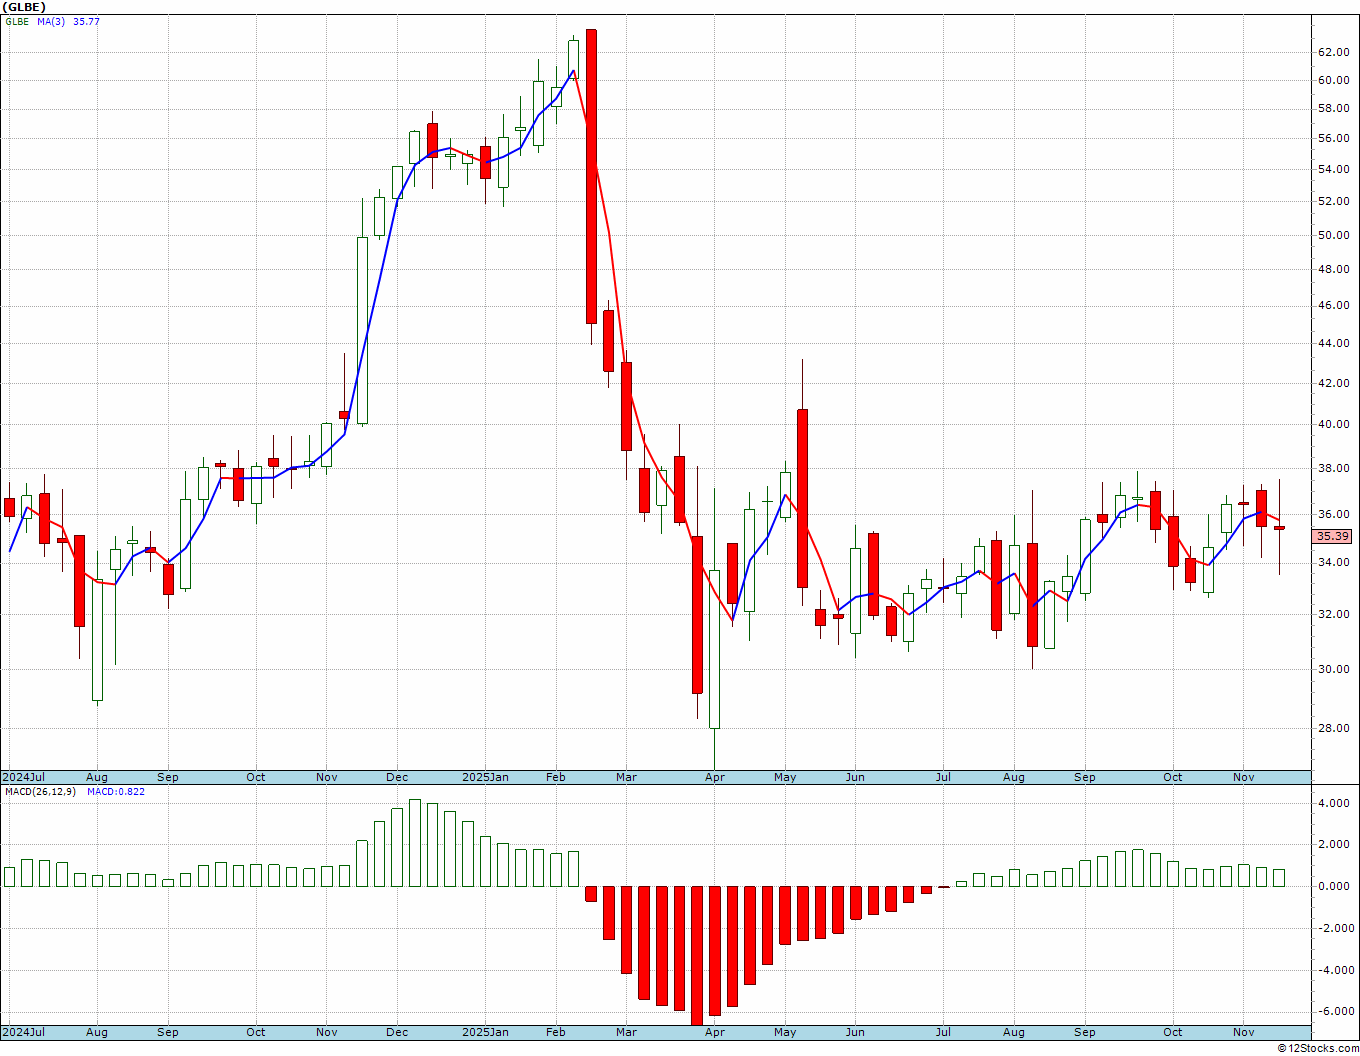
Task: Click the MACD(26,12,9) indicator label
Action: tap(41, 792)
